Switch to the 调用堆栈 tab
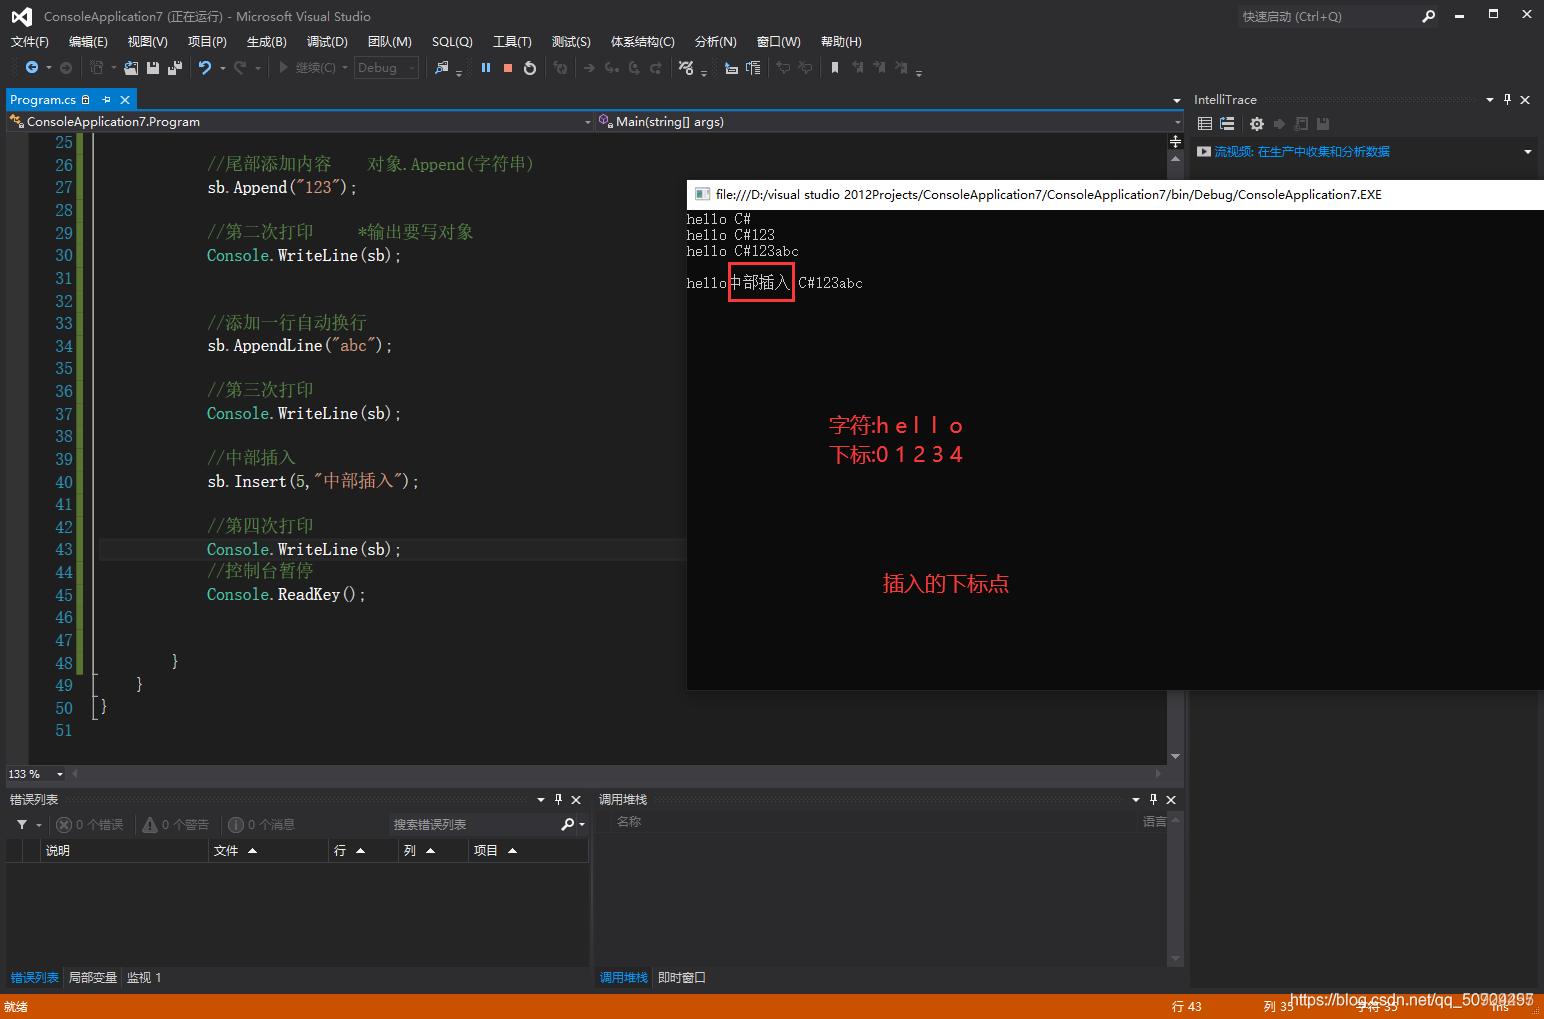 624,978
